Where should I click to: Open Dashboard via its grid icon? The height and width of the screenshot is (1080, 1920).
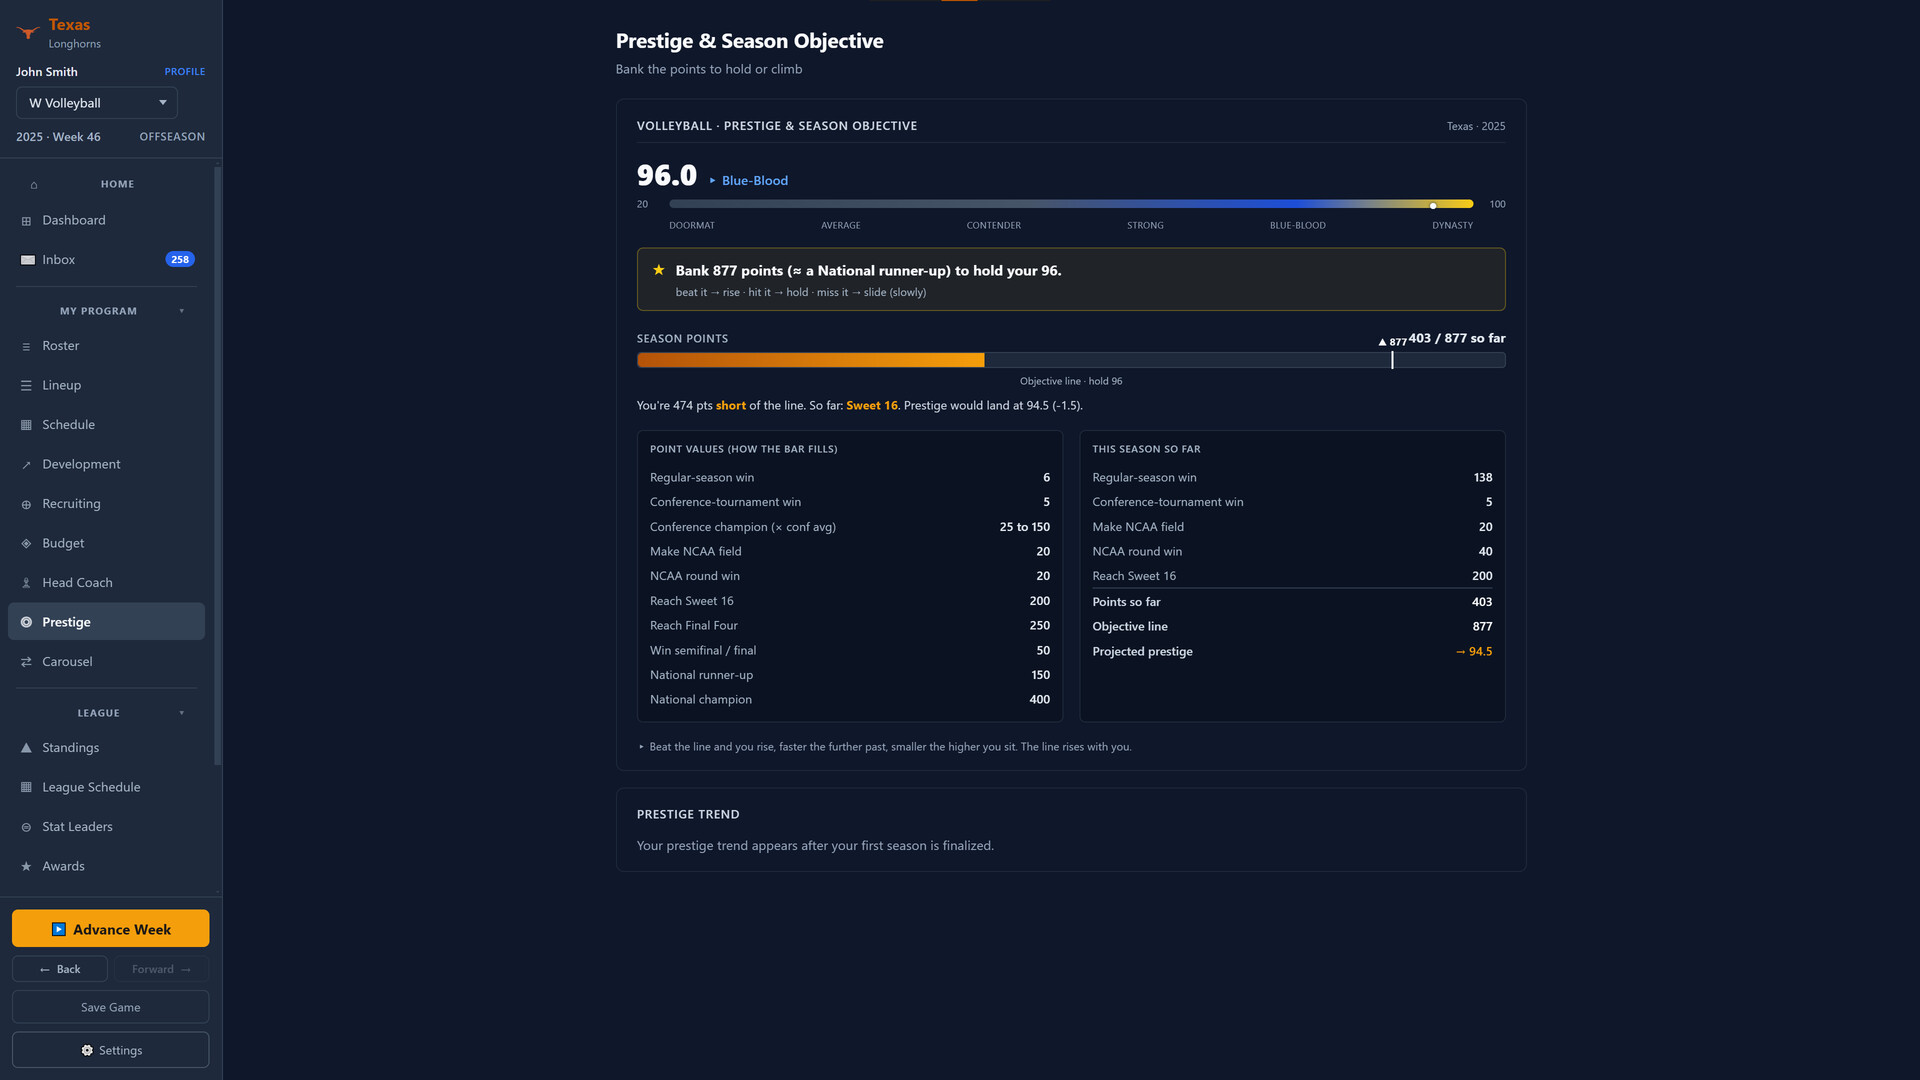click(x=26, y=221)
